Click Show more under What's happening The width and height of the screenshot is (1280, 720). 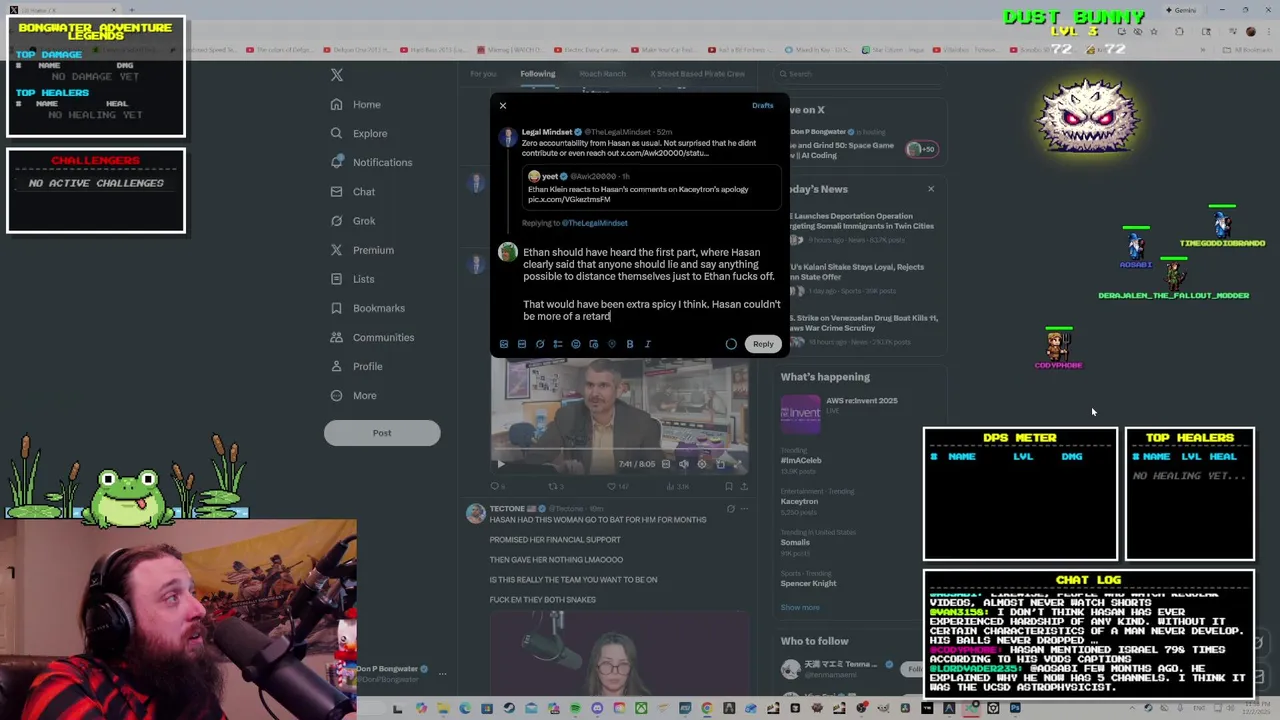800,607
